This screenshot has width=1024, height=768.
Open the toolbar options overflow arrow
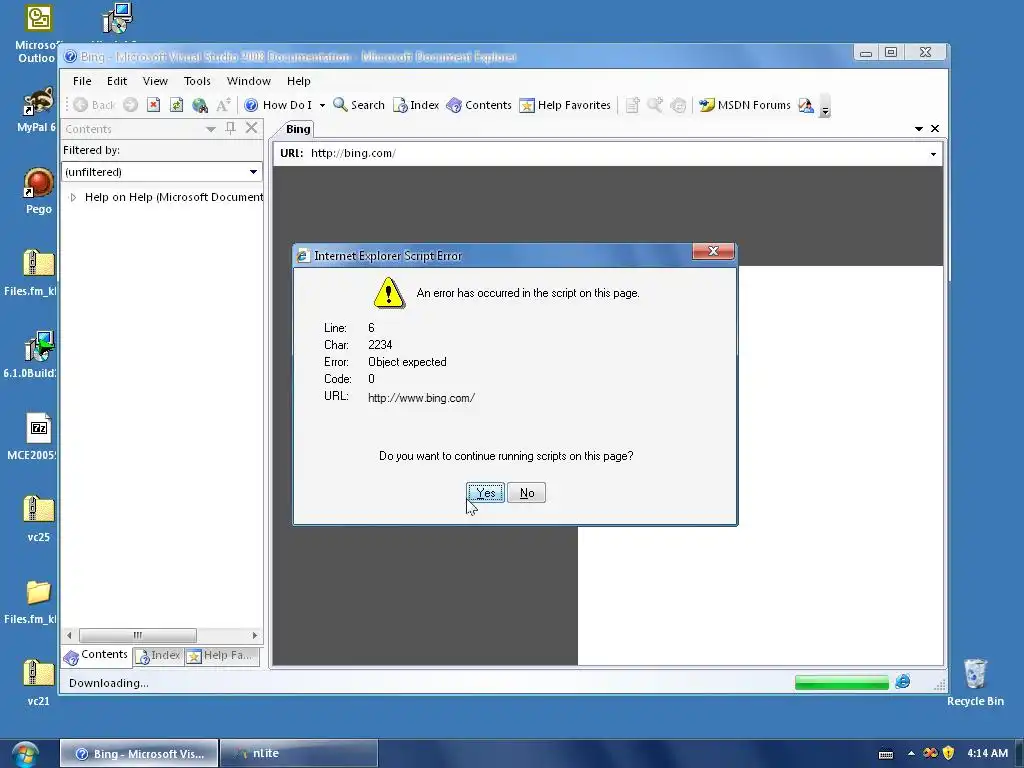point(825,108)
